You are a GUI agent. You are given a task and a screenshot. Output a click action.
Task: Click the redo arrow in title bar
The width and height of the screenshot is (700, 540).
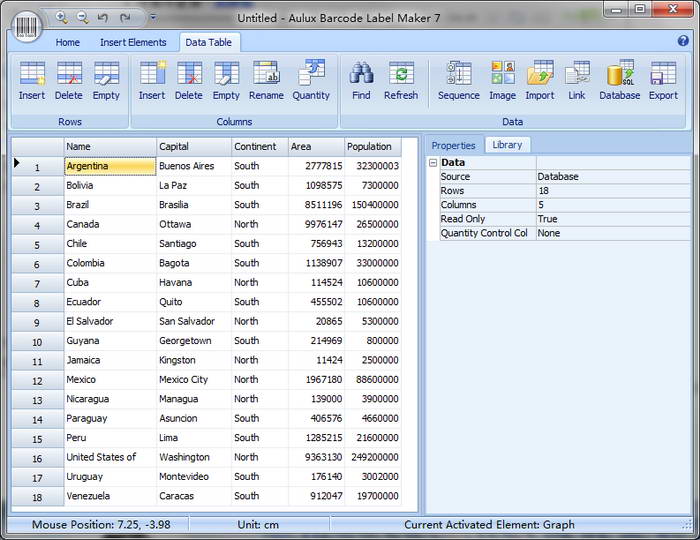[x=125, y=18]
